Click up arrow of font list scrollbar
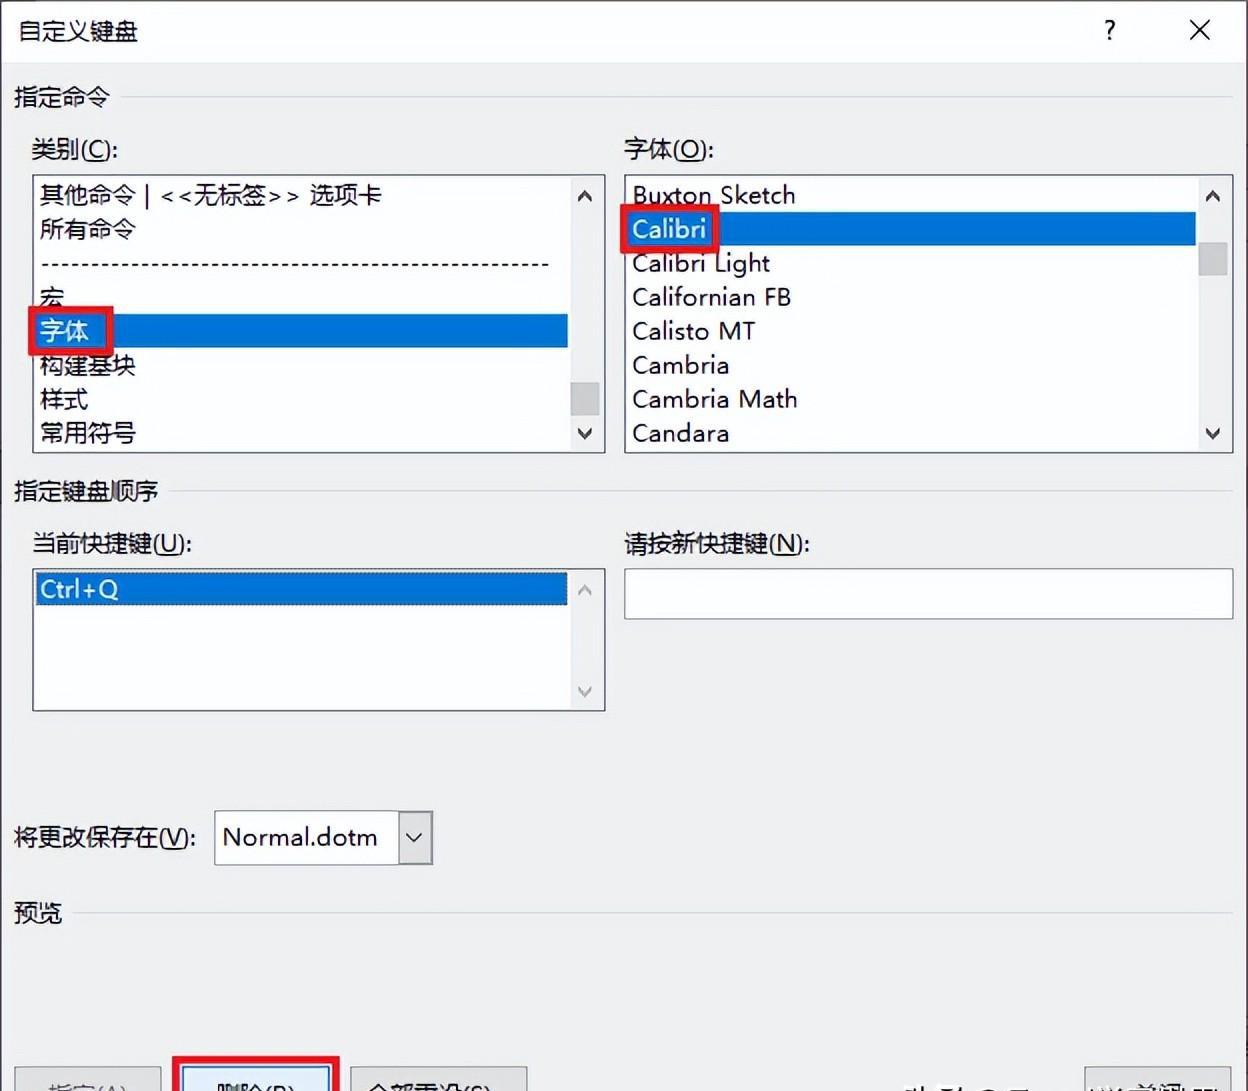The width and height of the screenshot is (1248, 1091). [x=1213, y=196]
